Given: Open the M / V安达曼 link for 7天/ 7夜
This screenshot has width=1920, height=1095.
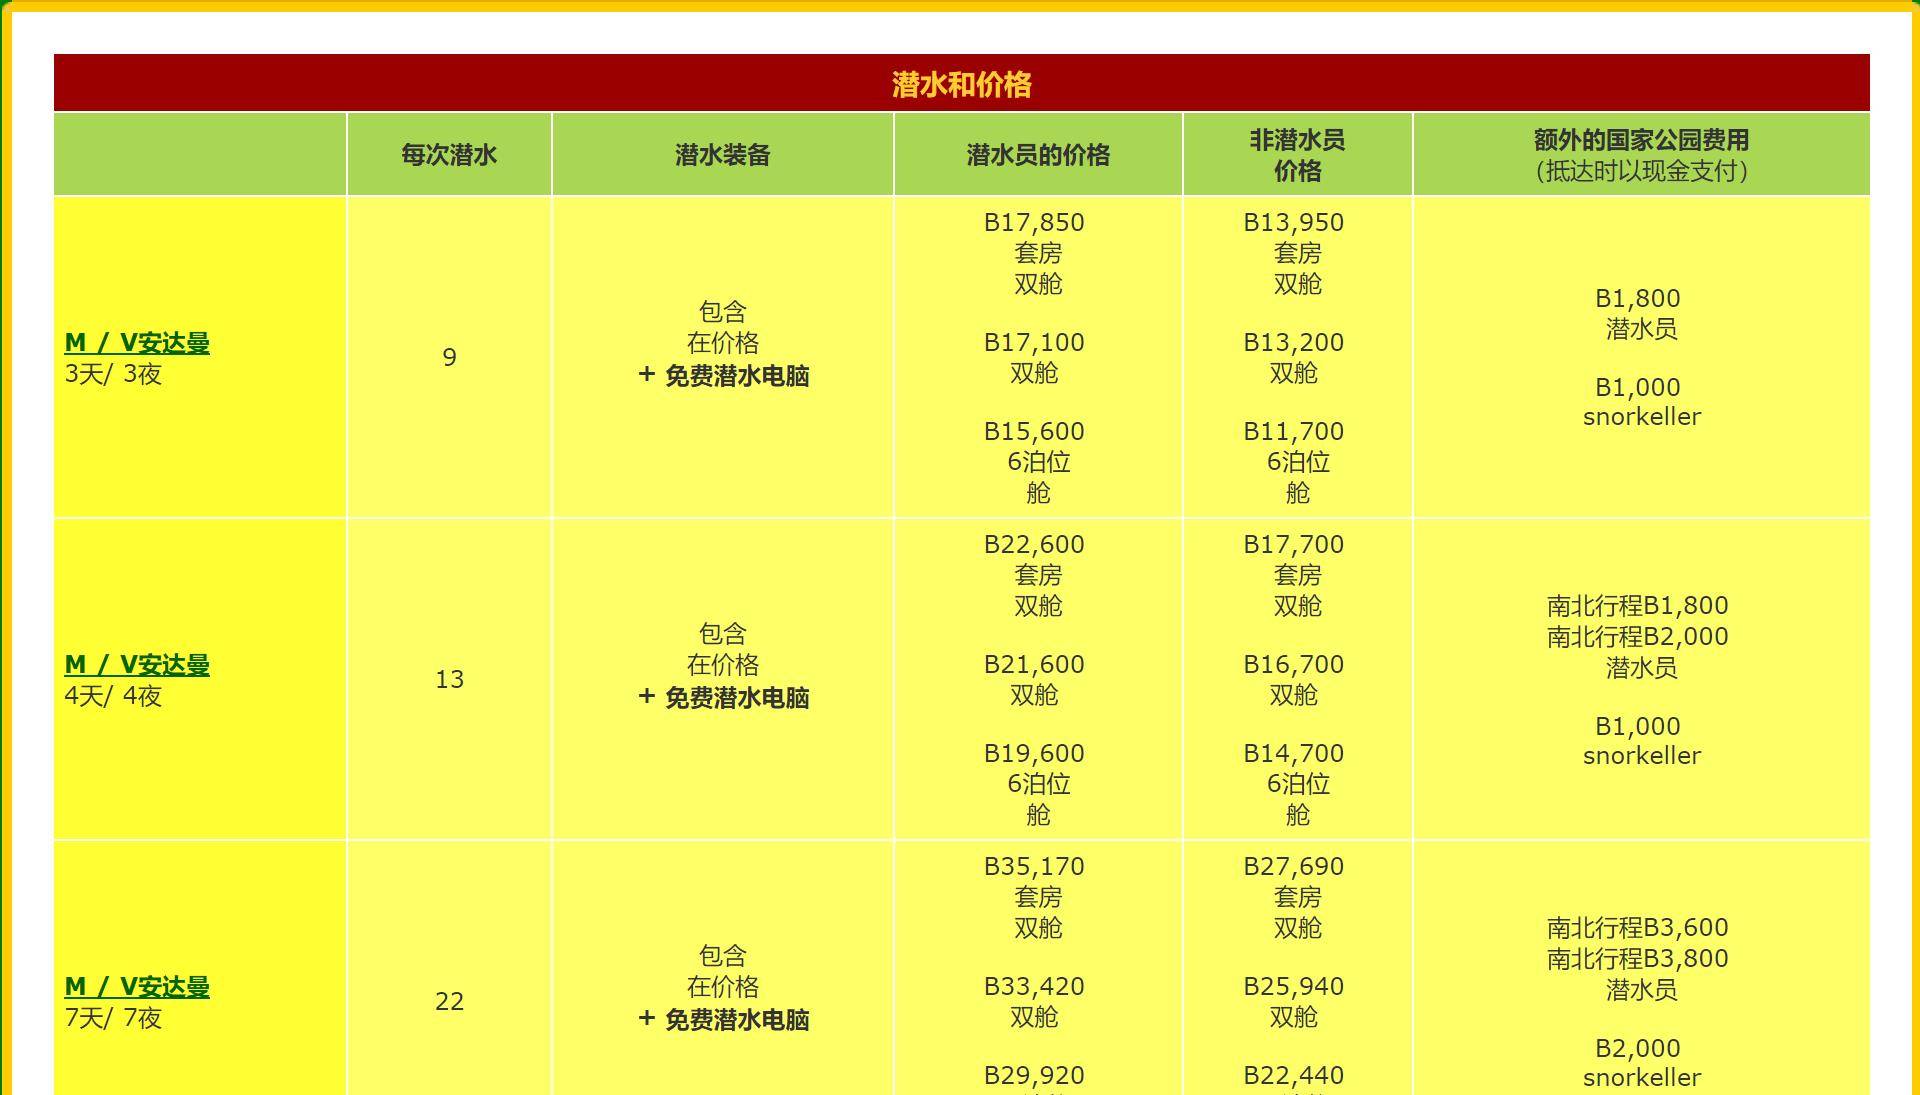Looking at the screenshot, I should (137, 987).
